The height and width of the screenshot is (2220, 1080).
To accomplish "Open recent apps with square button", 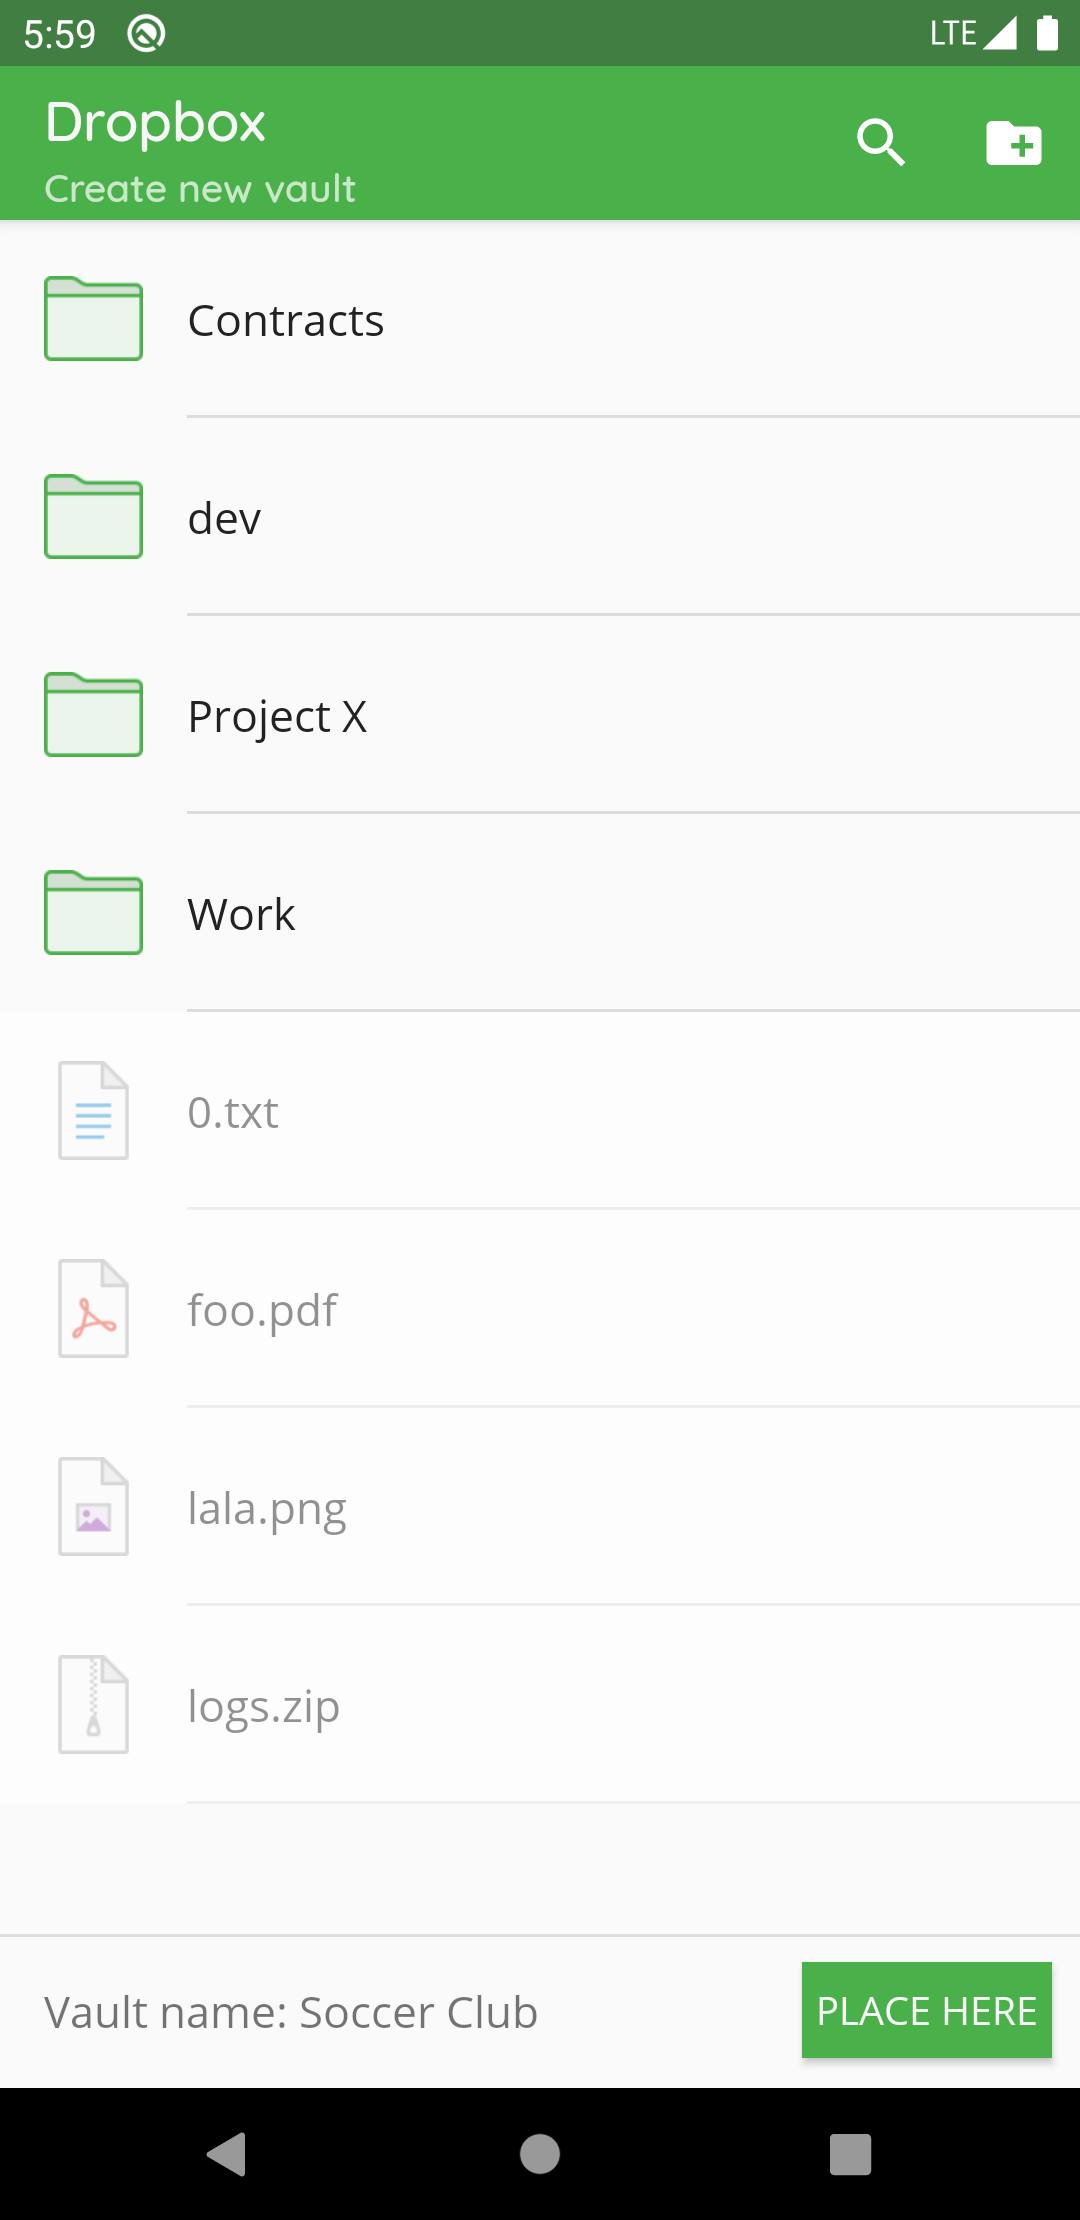I will 851,2154.
